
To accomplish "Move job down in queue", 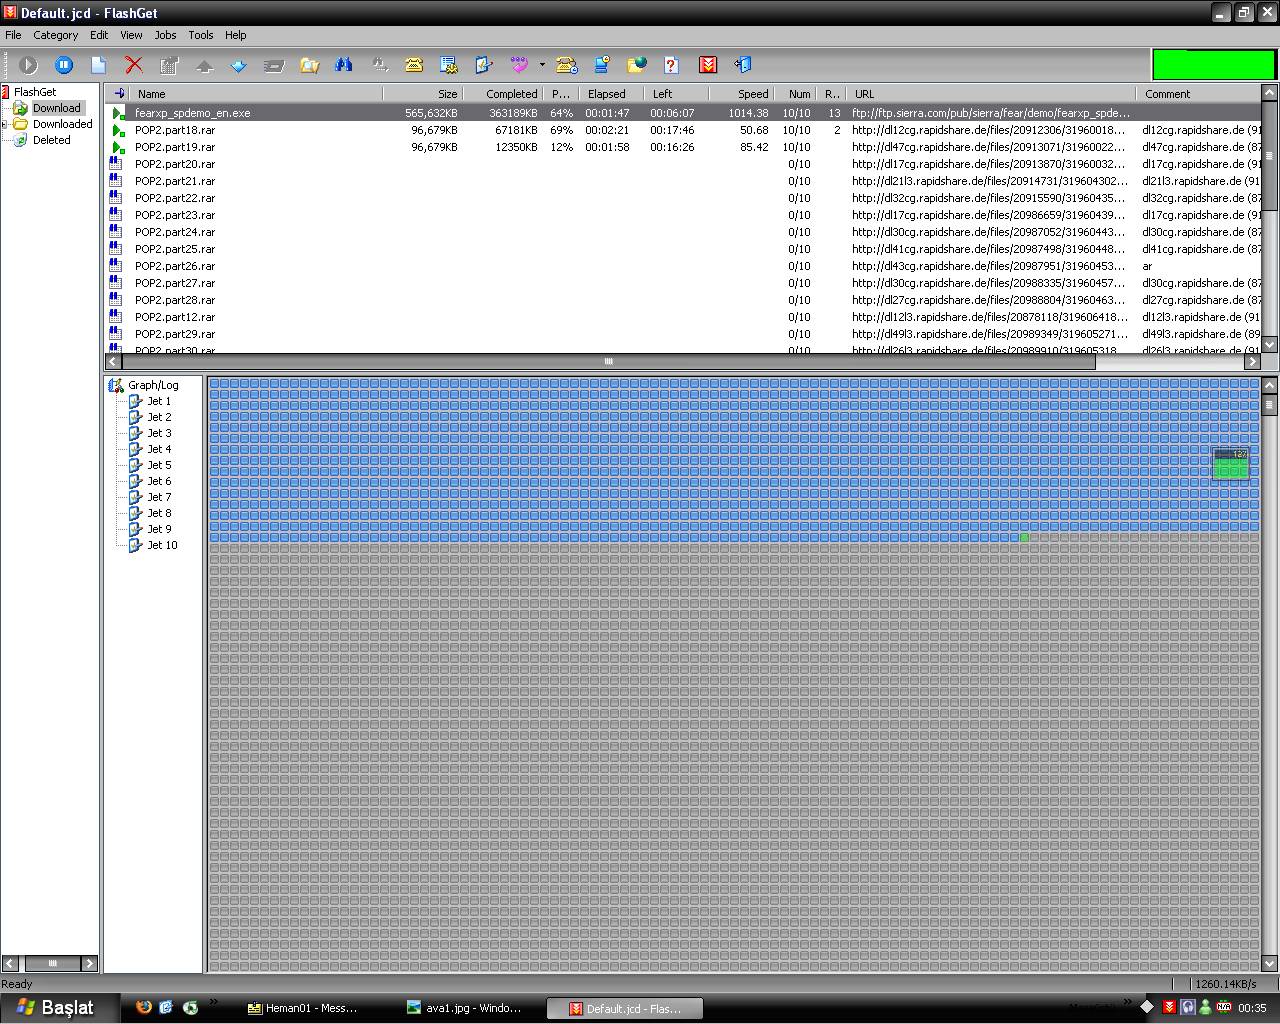I will point(239,65).
